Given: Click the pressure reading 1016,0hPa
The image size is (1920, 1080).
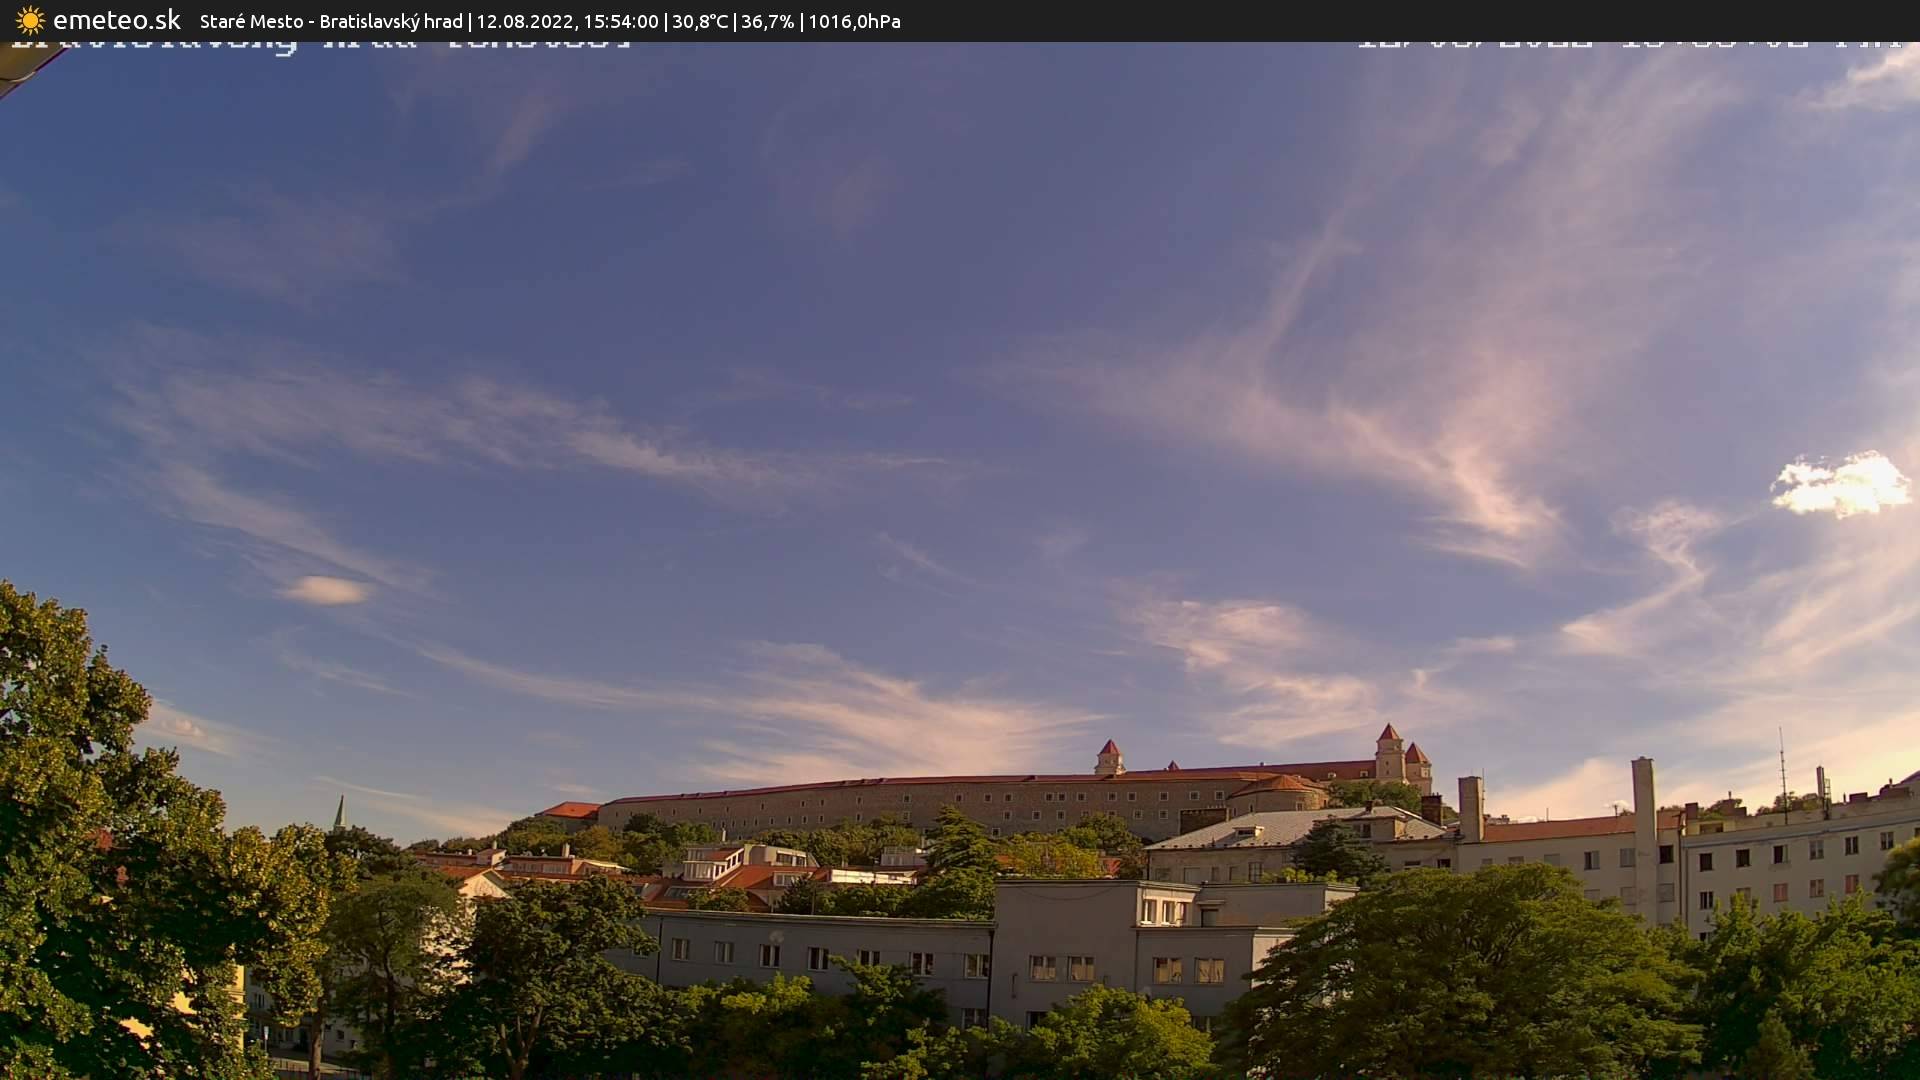Looking at the screenshot, I should pos(855,20).
